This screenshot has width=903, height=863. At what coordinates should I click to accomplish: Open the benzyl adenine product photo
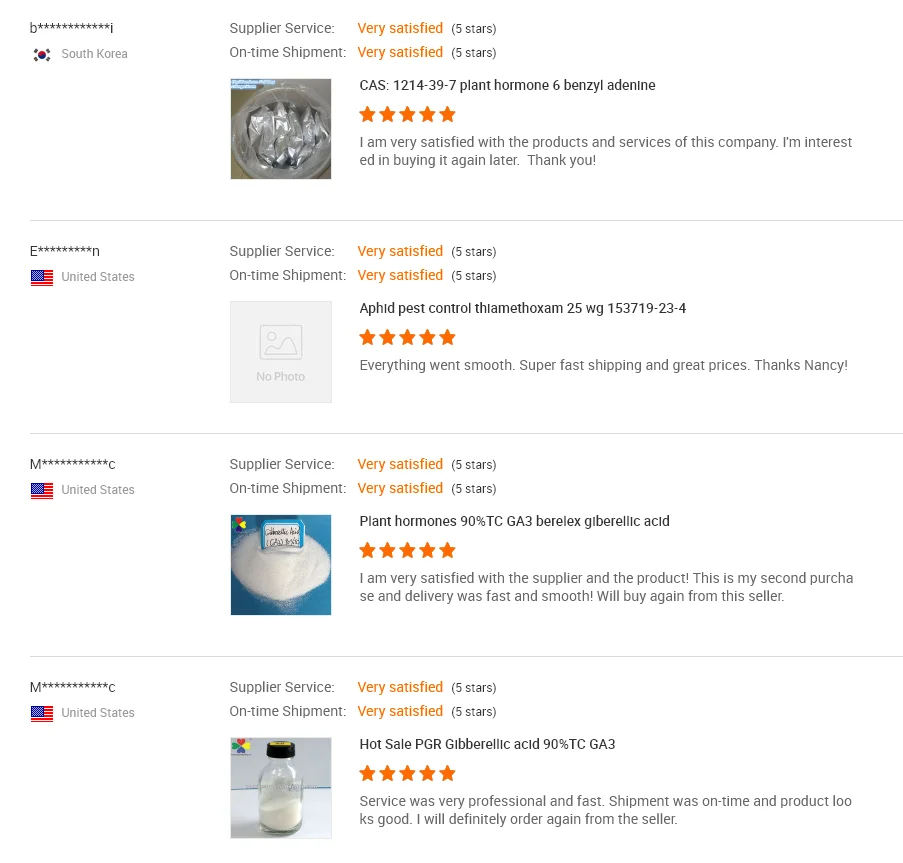pos(281,129)
